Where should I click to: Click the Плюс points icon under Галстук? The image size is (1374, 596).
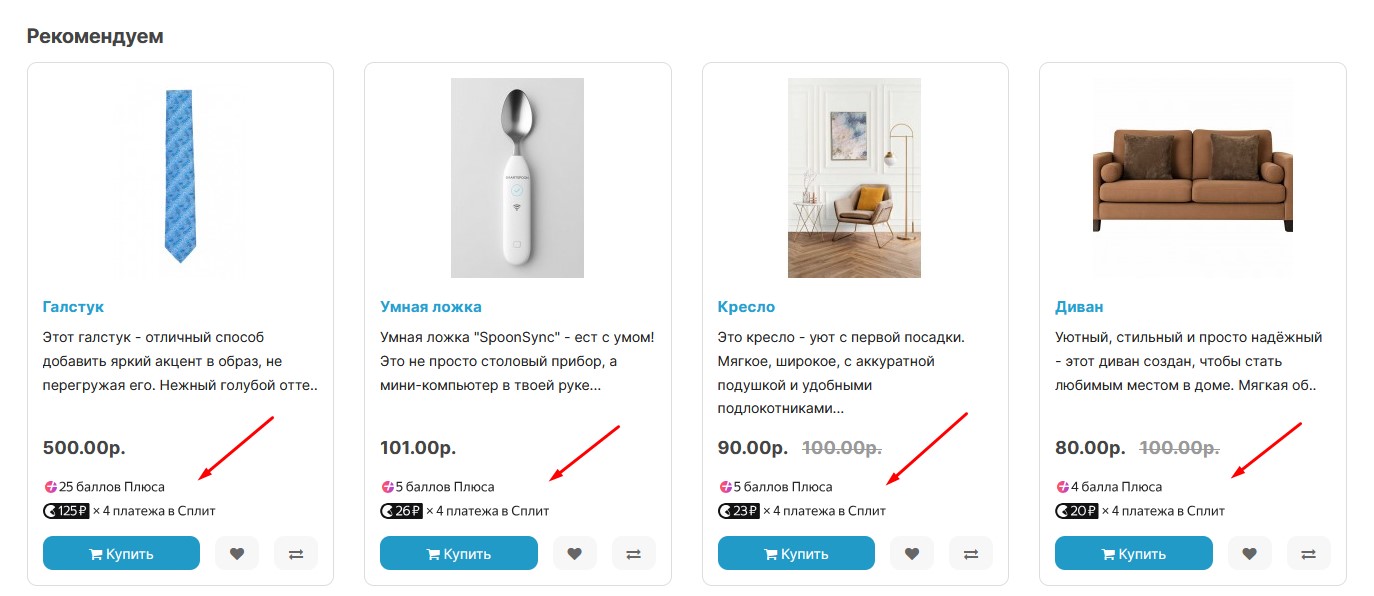[x=51, y=487]
